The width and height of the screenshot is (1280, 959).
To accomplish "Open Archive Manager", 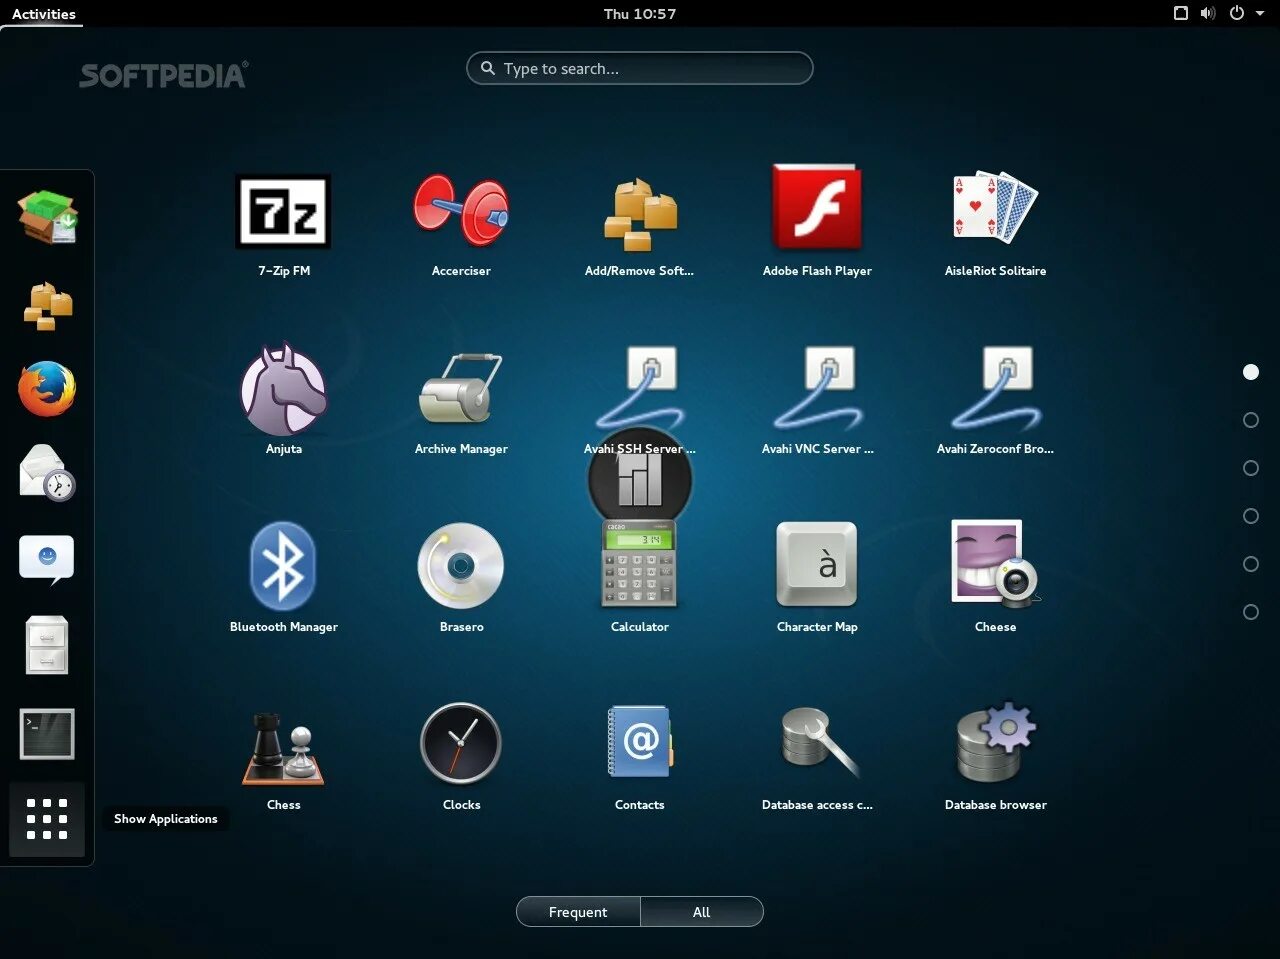I will pyautogui.click(x=461, y=390).
